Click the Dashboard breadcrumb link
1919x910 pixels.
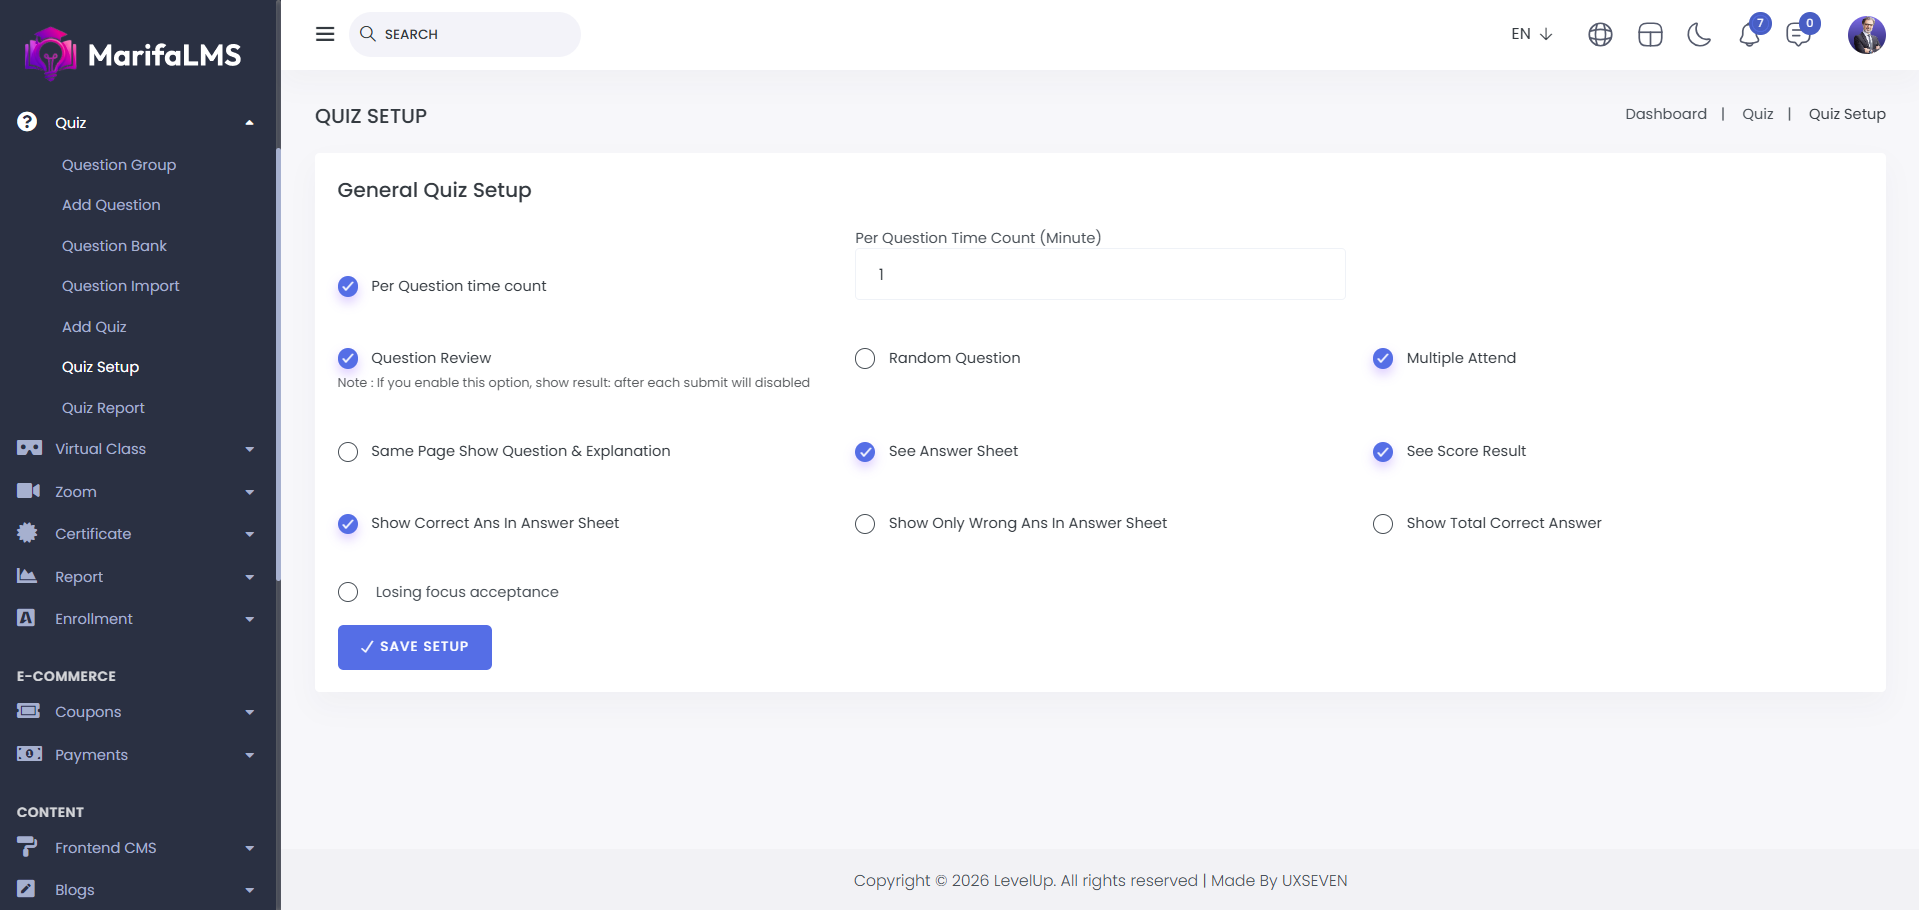(1665, 114)
